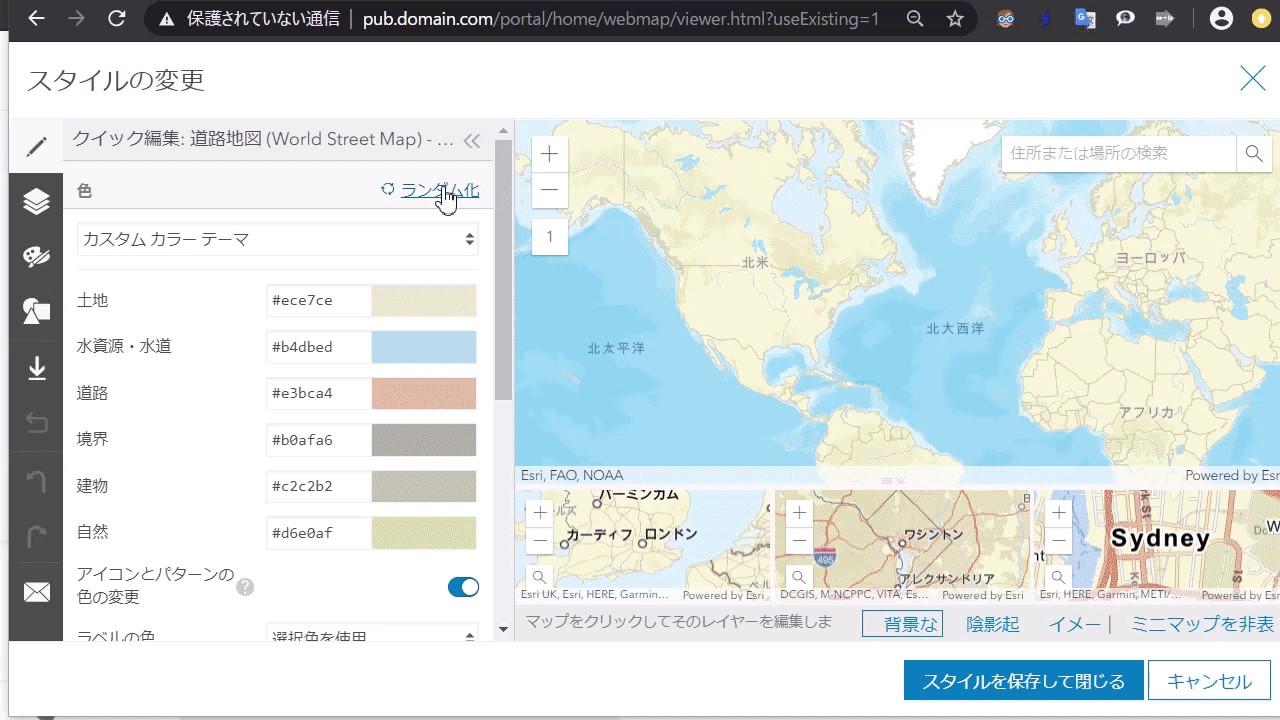Click the 道路 color swatch

424,393
